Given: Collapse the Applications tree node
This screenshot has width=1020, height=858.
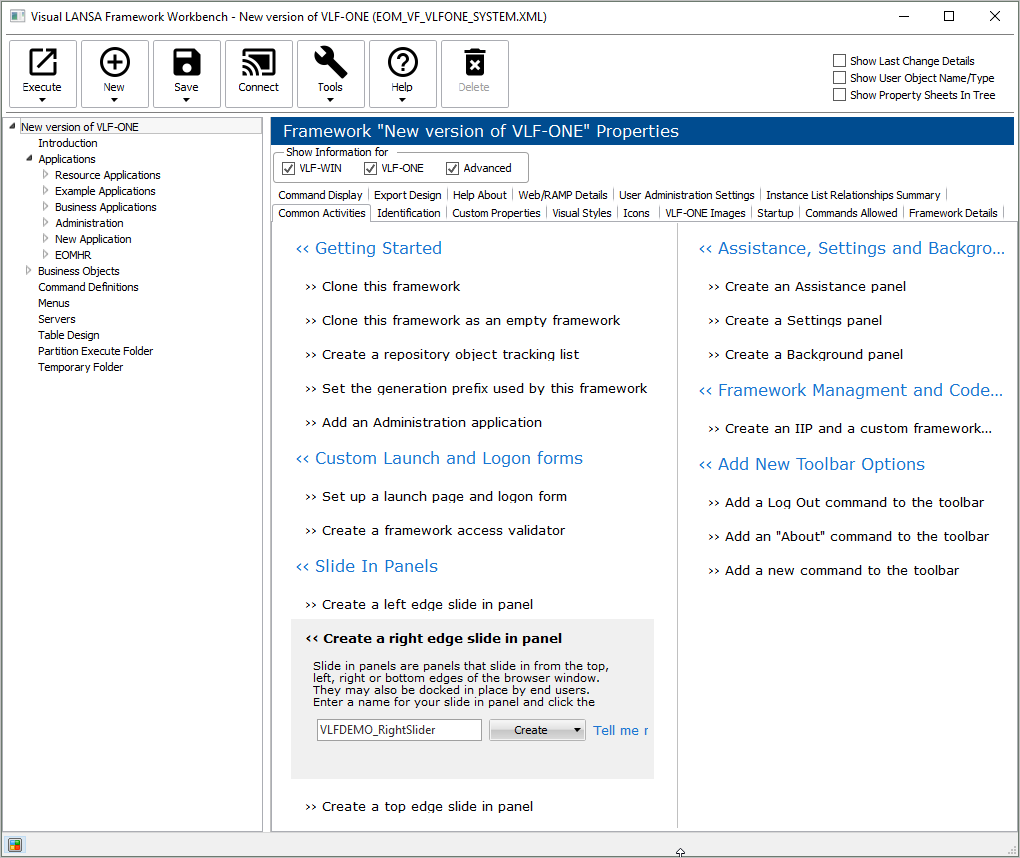Looking at the screenshot, I should (x=29, y=158).
